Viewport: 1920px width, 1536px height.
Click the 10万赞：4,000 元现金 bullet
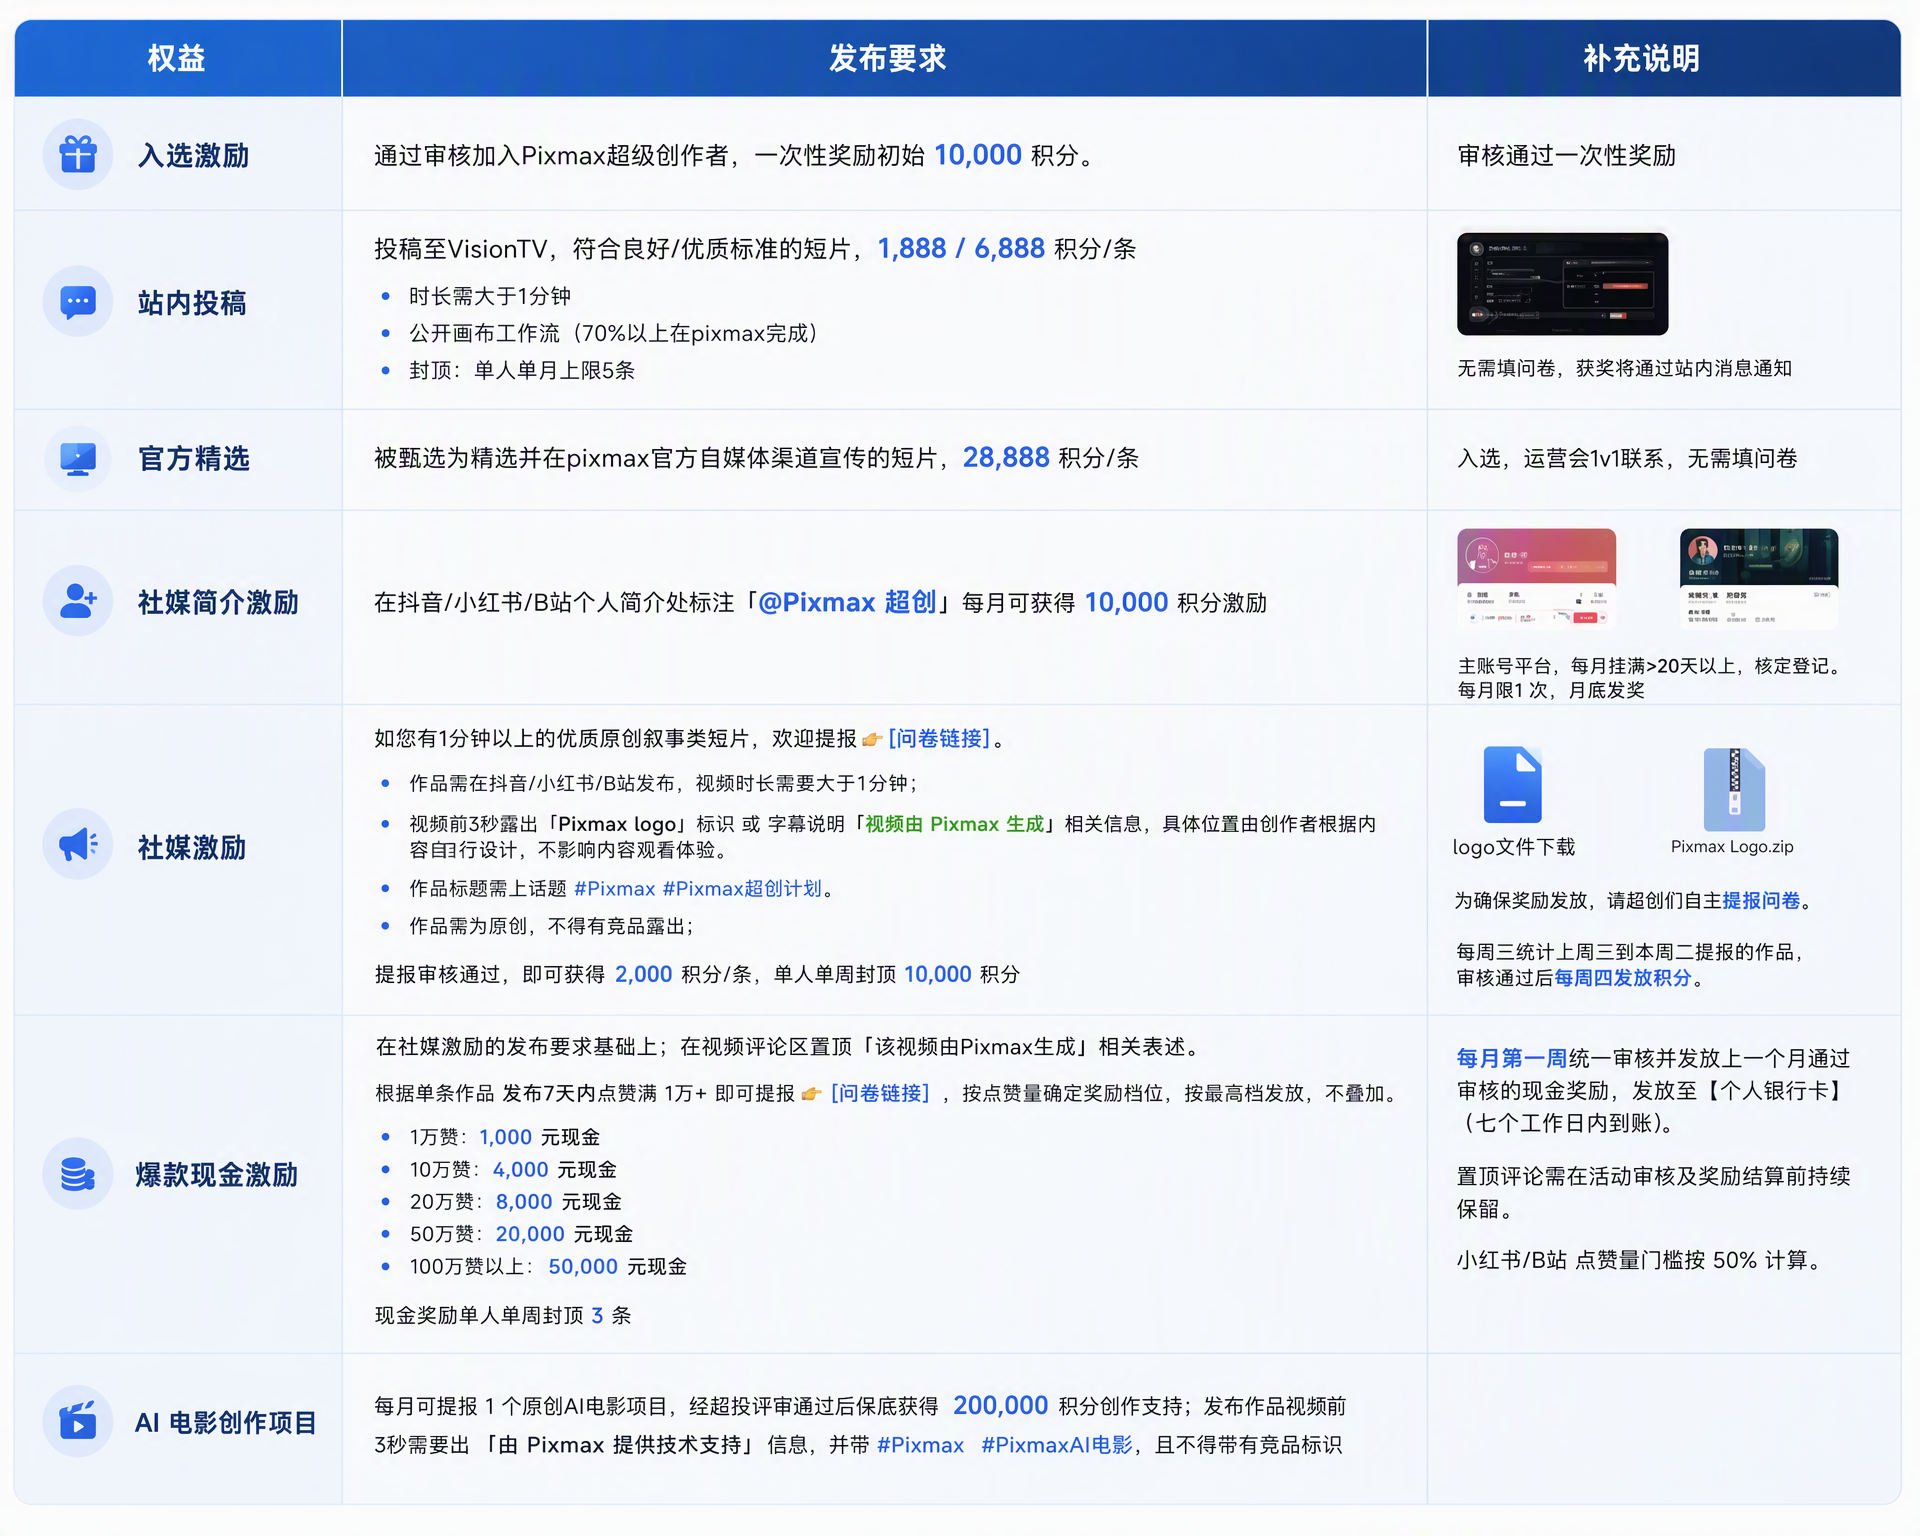pos(513,1169)
